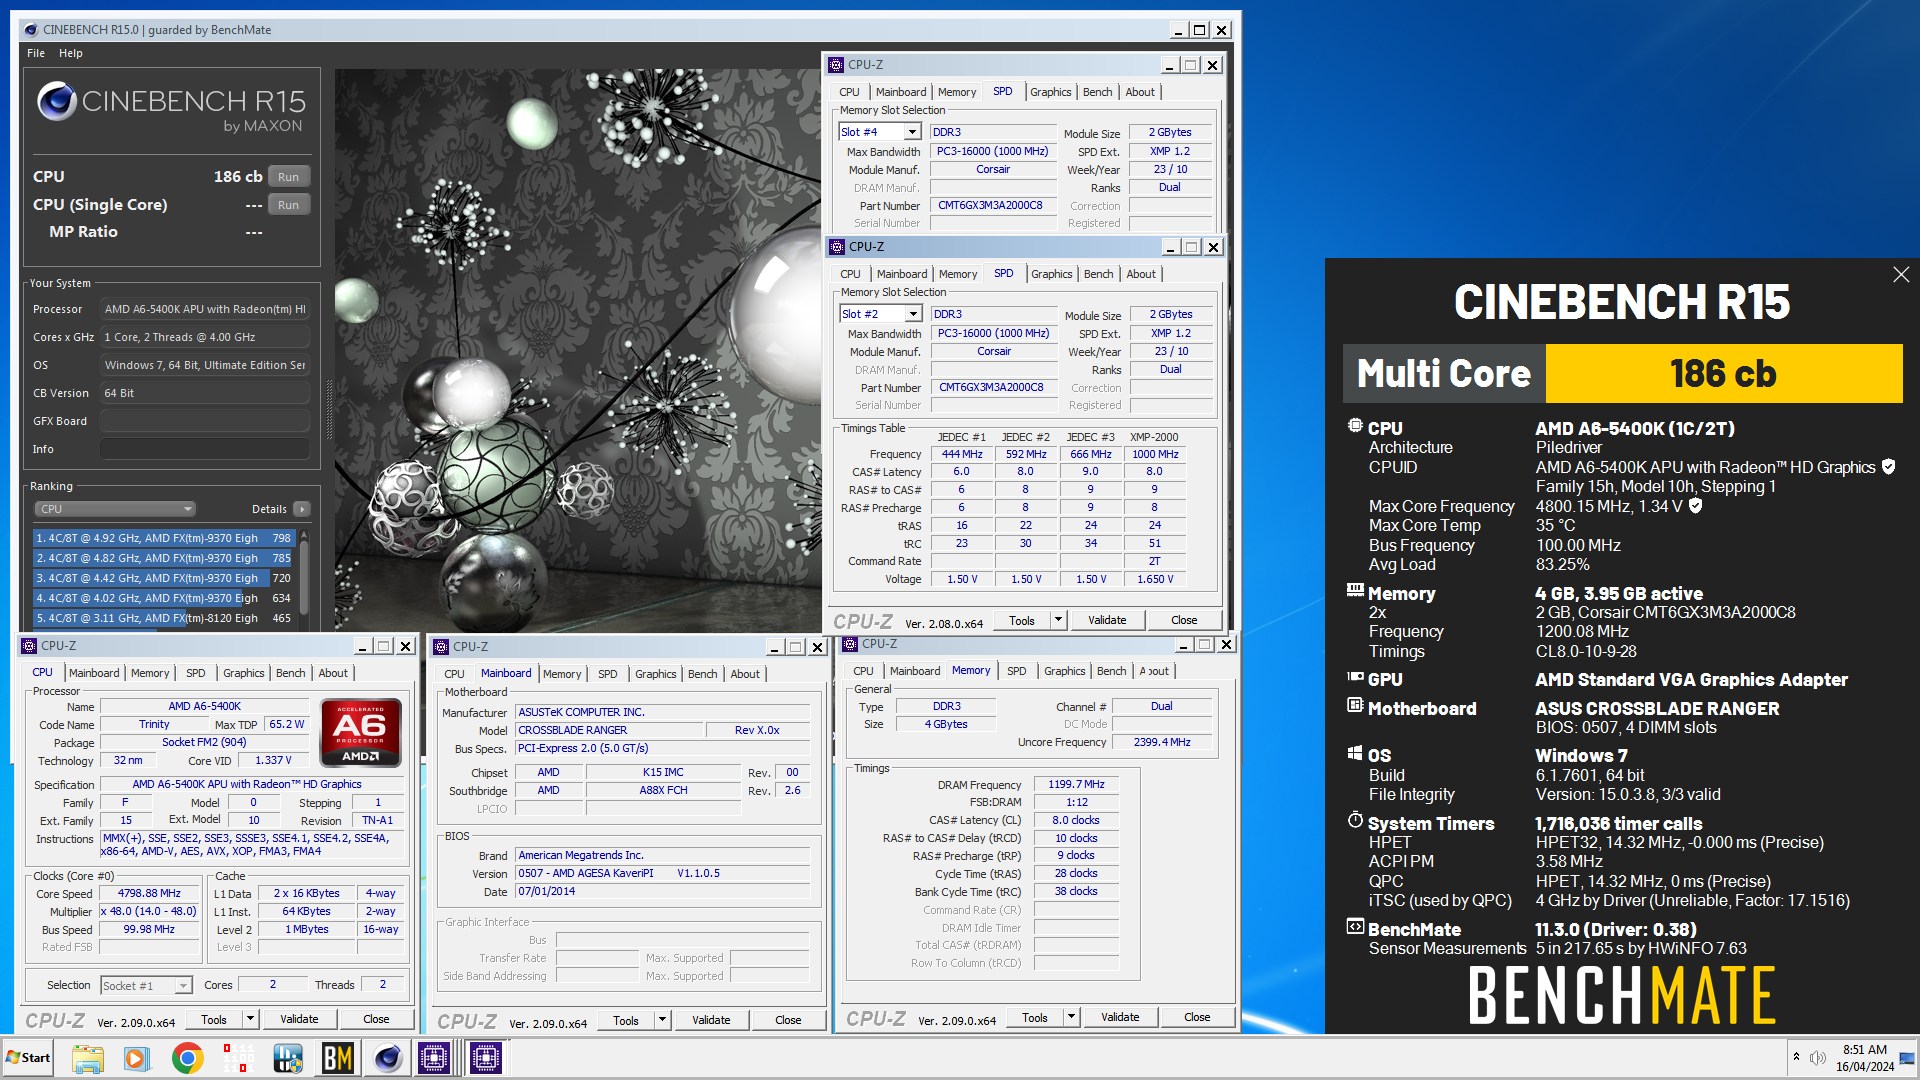Image resolution: width=1920 pixels, height=1080 pixels.
Task: Click the red binary digits taskbar icon
Action: pos(238,1057)
